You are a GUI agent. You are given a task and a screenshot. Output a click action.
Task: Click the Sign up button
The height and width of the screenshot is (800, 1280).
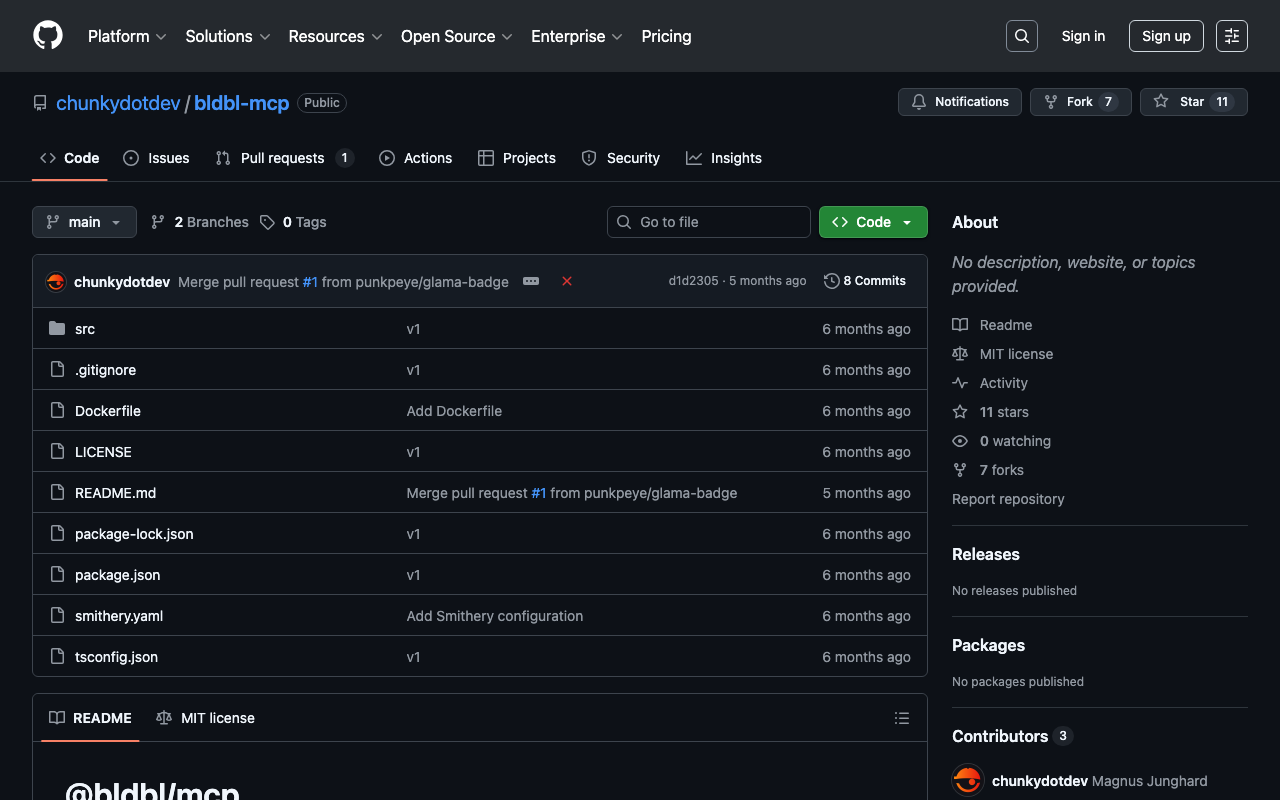coord(1165,36)
